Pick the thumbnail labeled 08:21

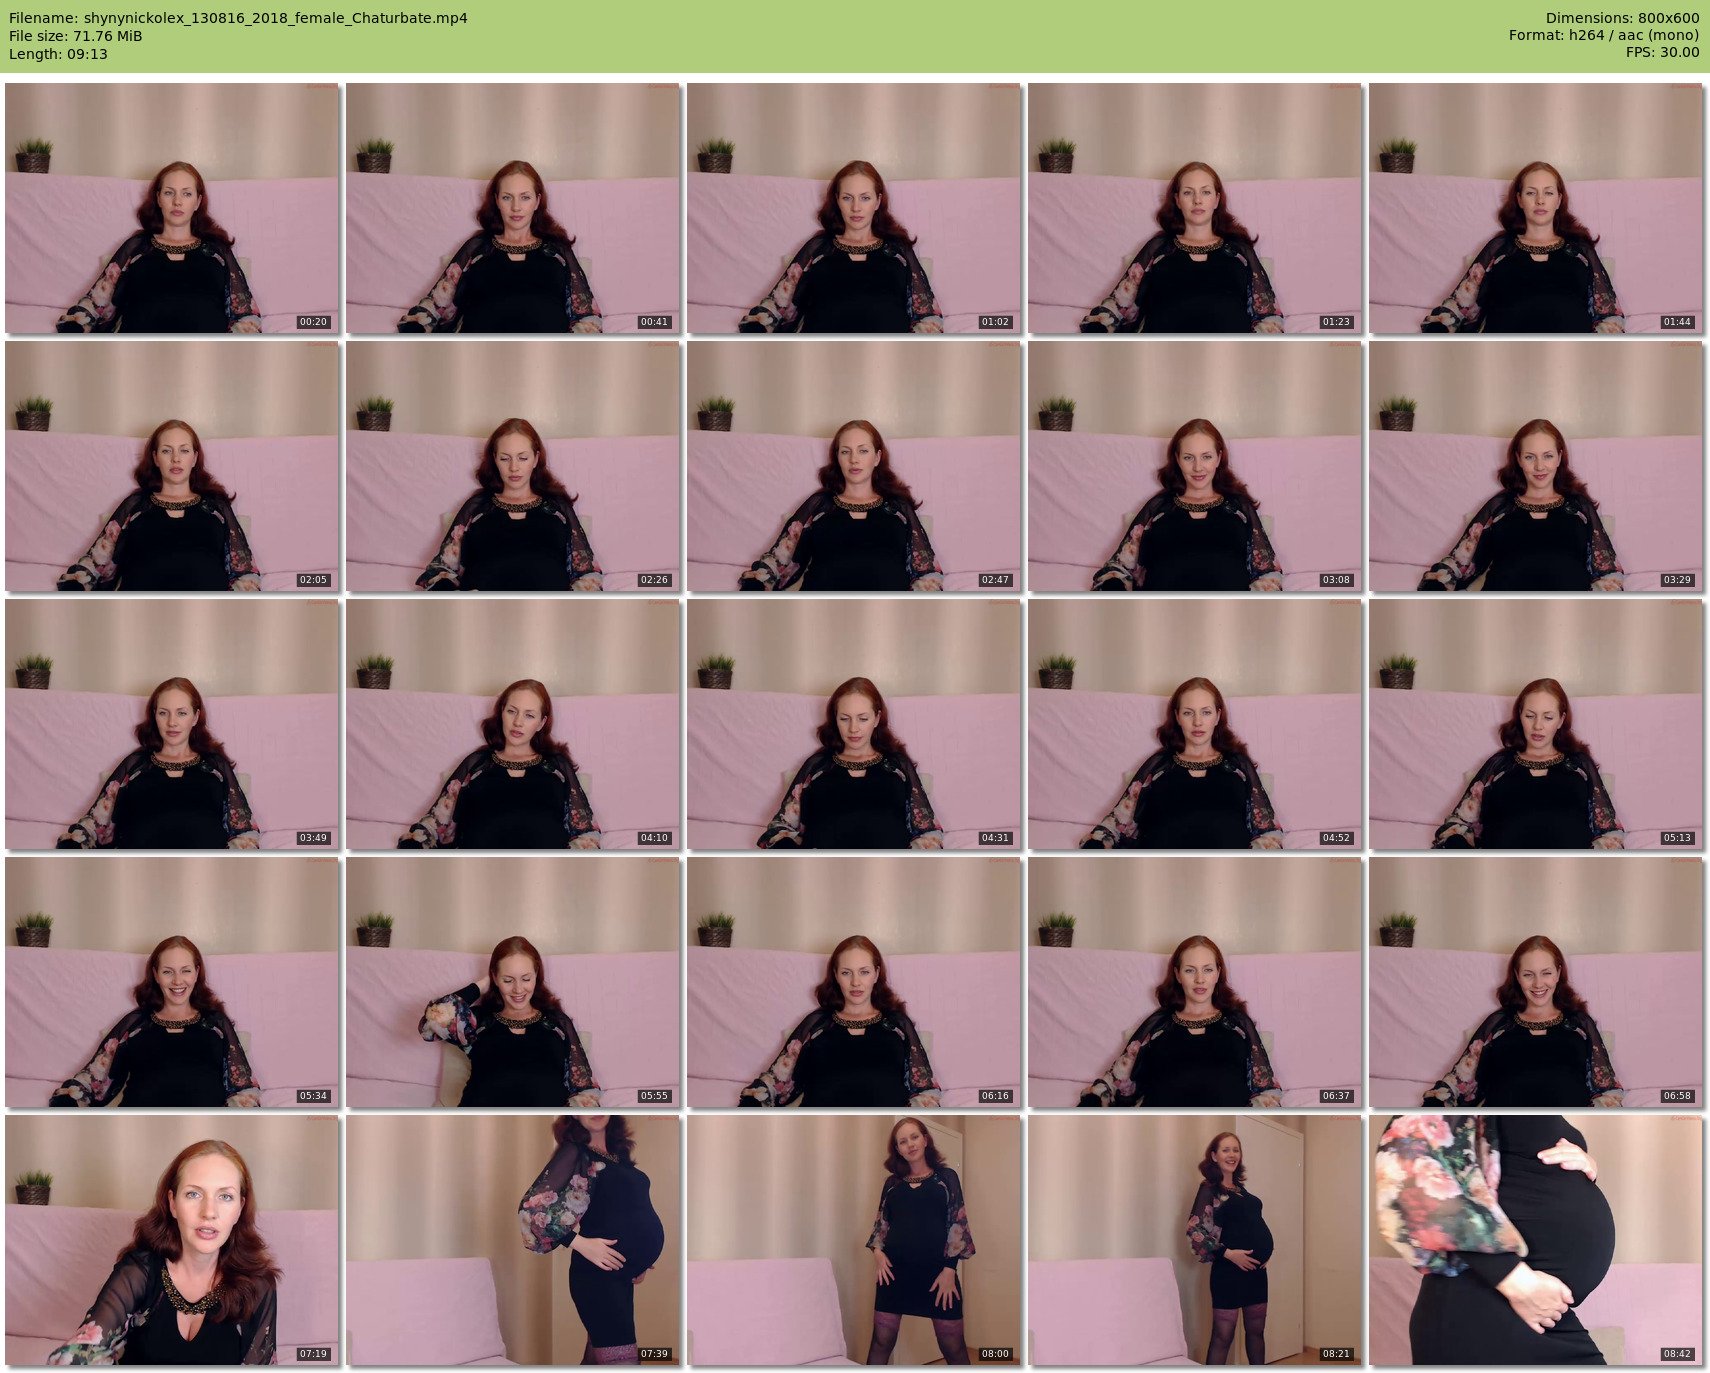(x=1195, y=1240)
